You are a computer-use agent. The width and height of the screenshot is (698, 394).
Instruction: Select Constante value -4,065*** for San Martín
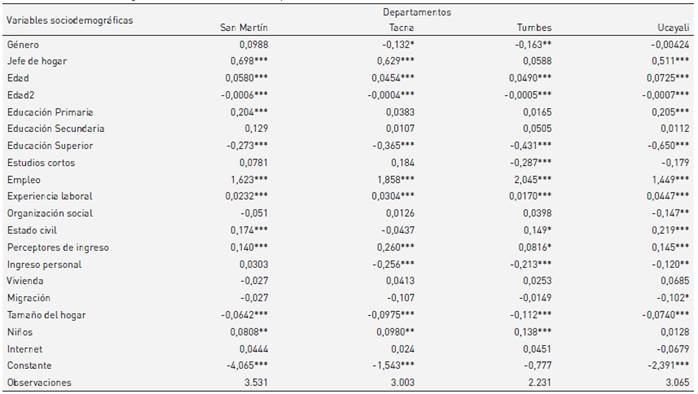coord(247,366)
